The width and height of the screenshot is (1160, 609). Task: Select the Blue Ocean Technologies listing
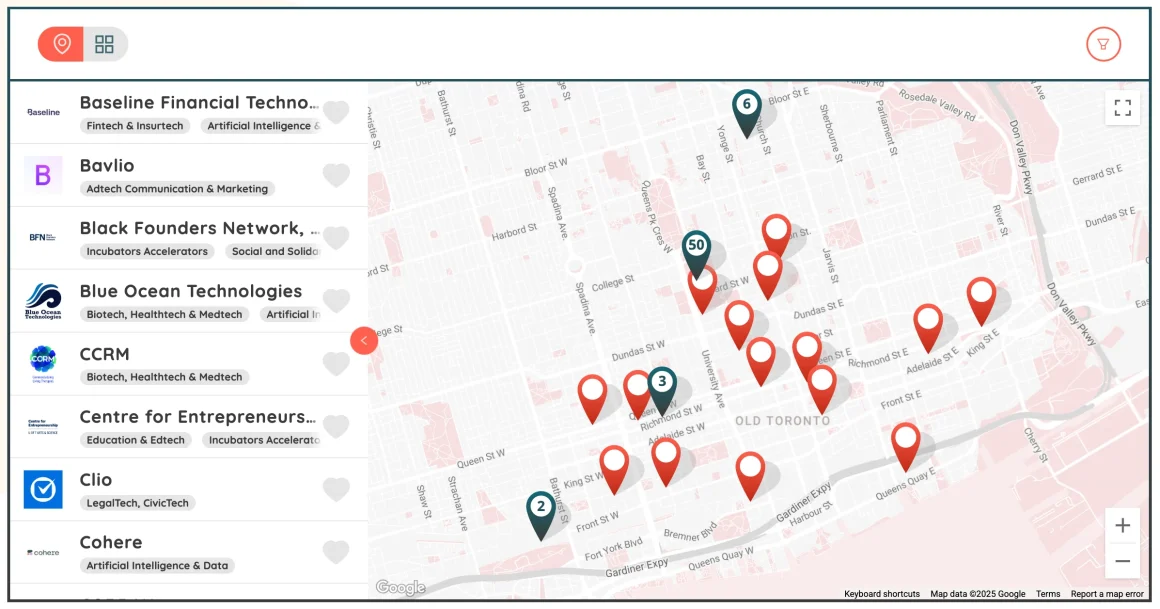click(x=190, y=291)
